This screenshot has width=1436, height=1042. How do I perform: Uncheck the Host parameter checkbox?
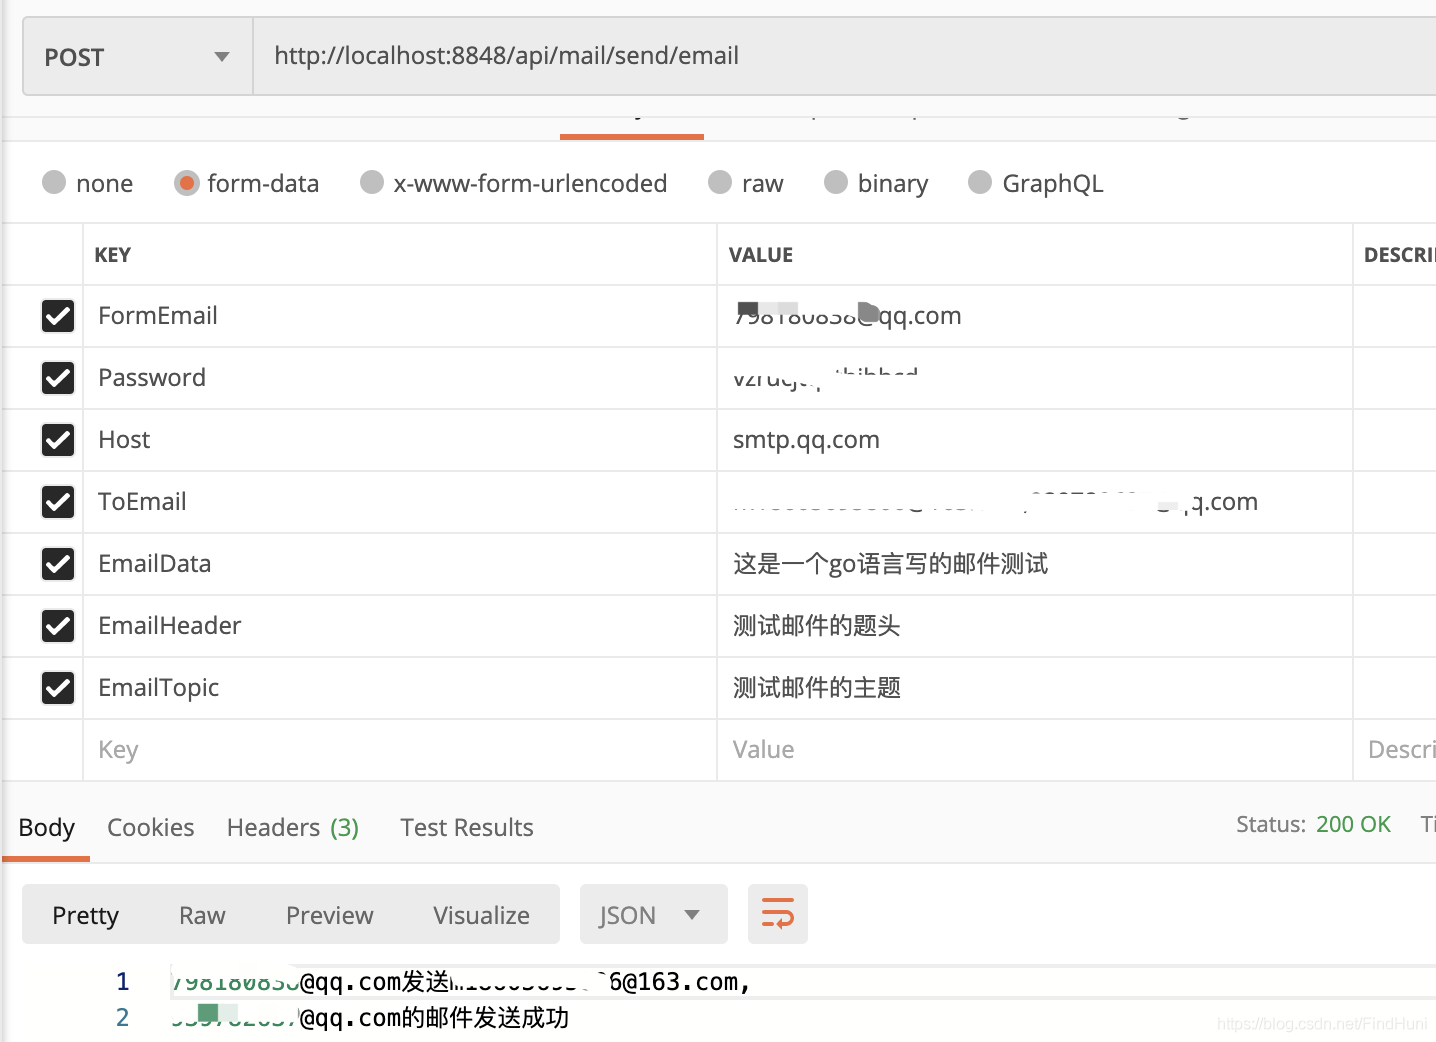tap(57, 440)
